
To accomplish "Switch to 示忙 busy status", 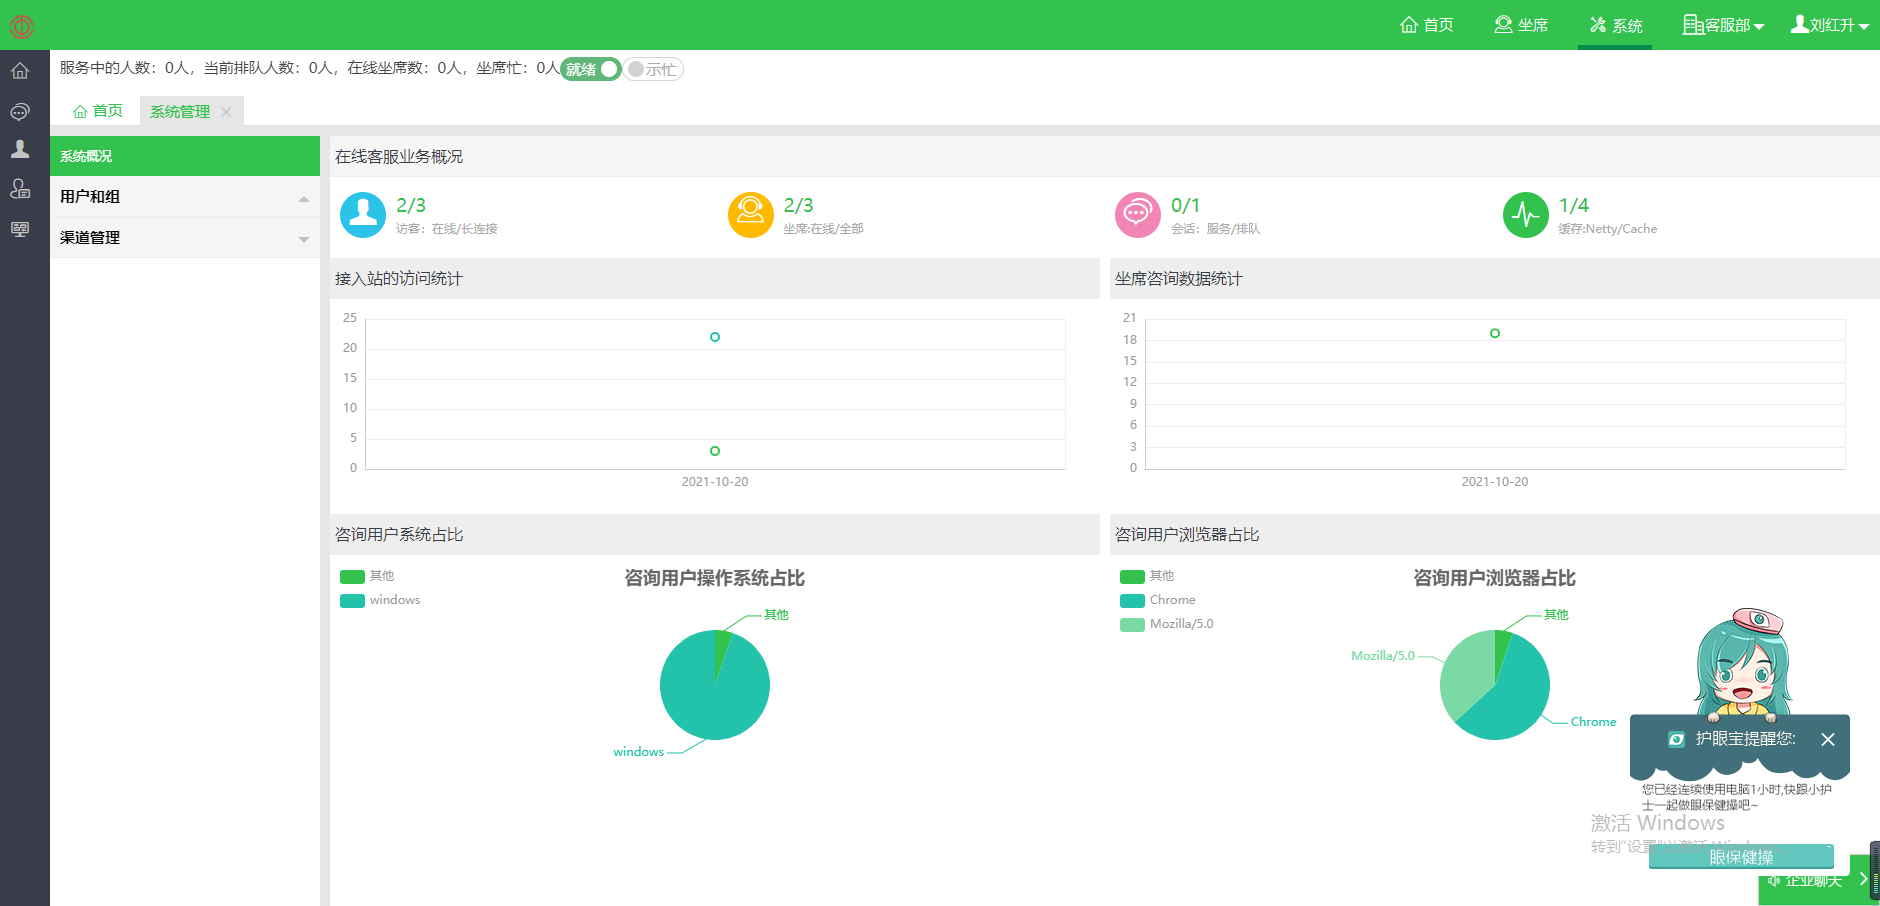I will 653,69.
